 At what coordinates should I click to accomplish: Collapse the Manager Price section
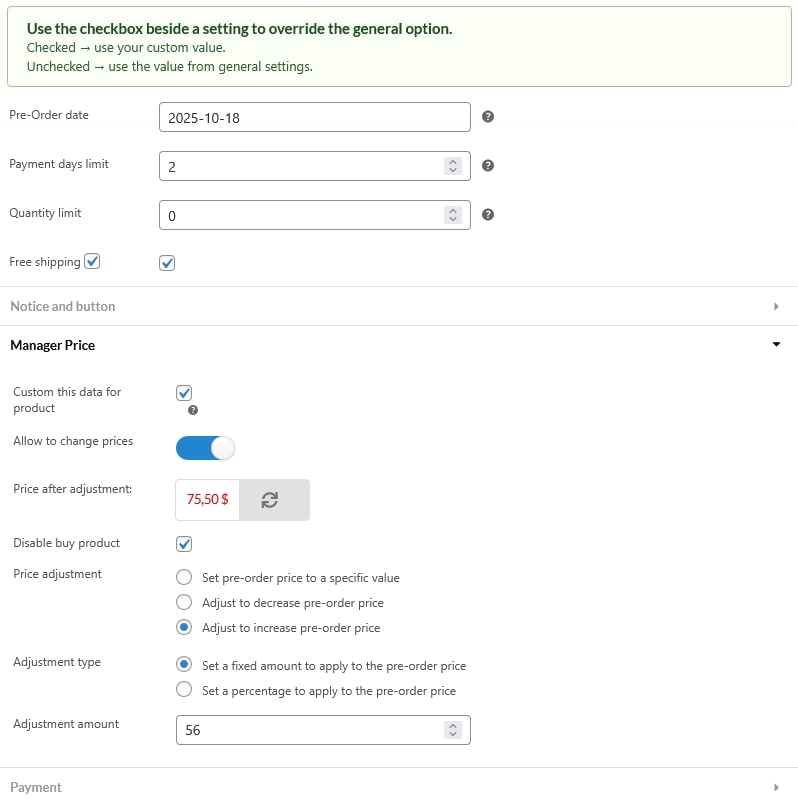click(776, 345)
